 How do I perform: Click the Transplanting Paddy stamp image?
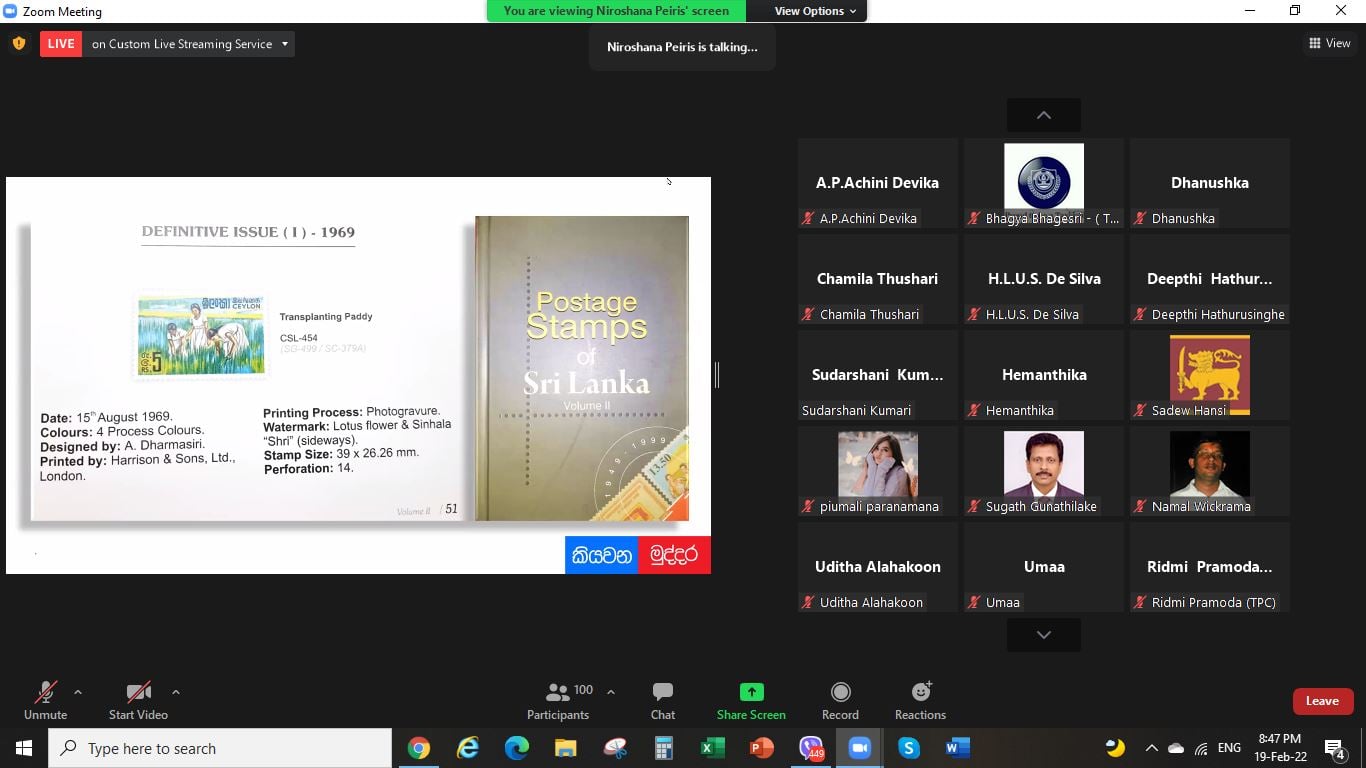[x=201, y=335]
